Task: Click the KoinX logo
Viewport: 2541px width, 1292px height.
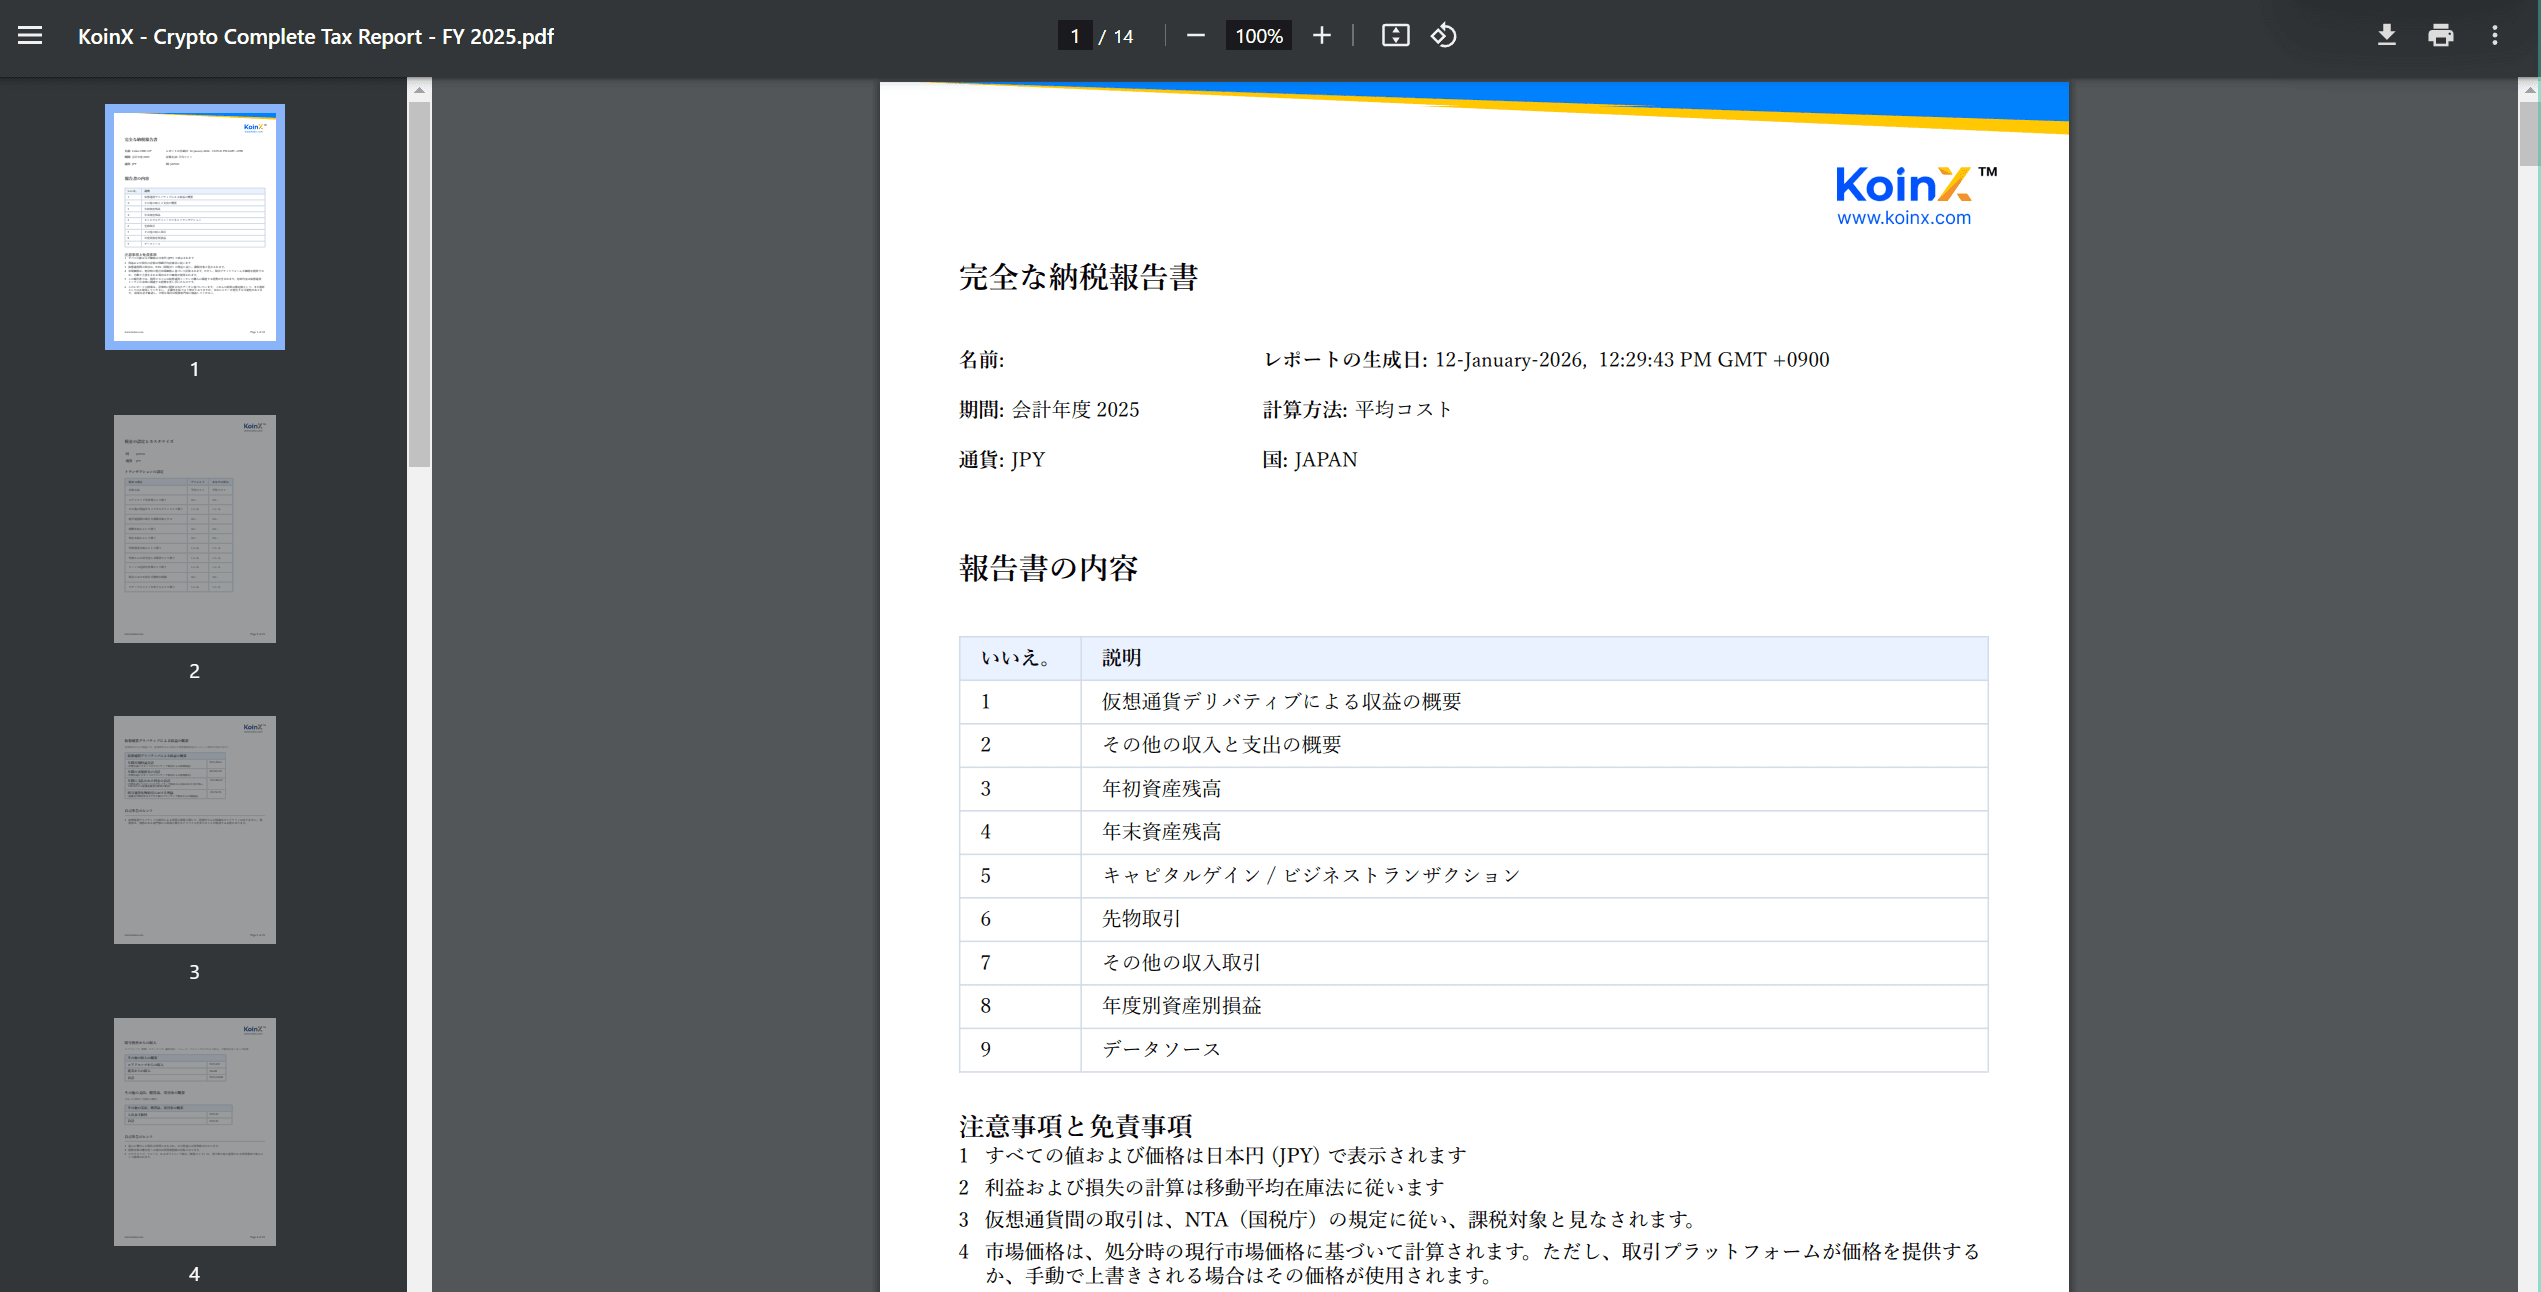Action: coord(1903,185)
